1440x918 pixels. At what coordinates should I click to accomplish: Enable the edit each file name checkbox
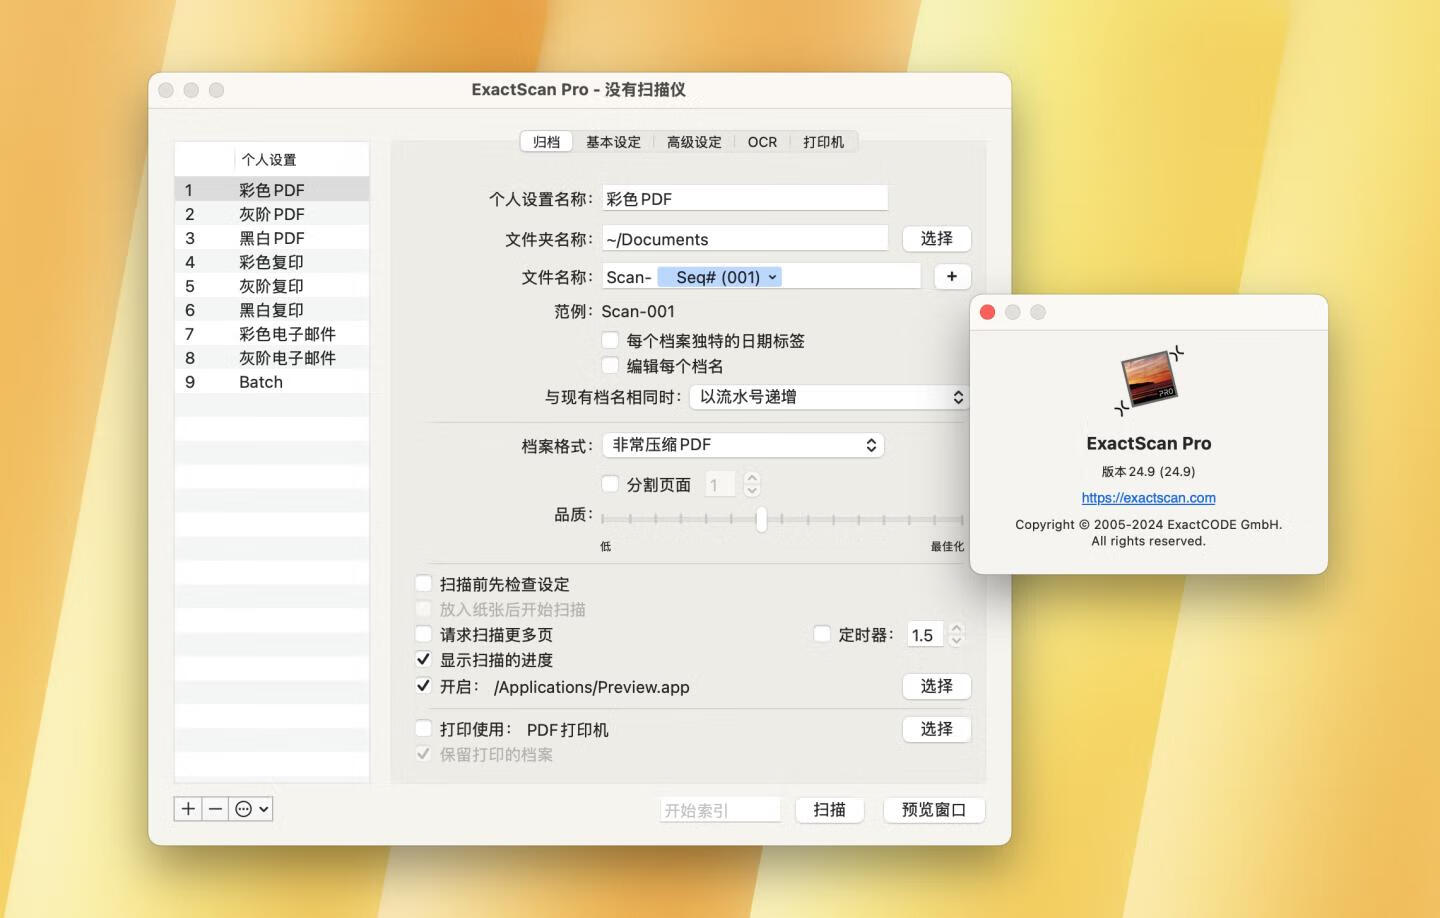[610, 365]
